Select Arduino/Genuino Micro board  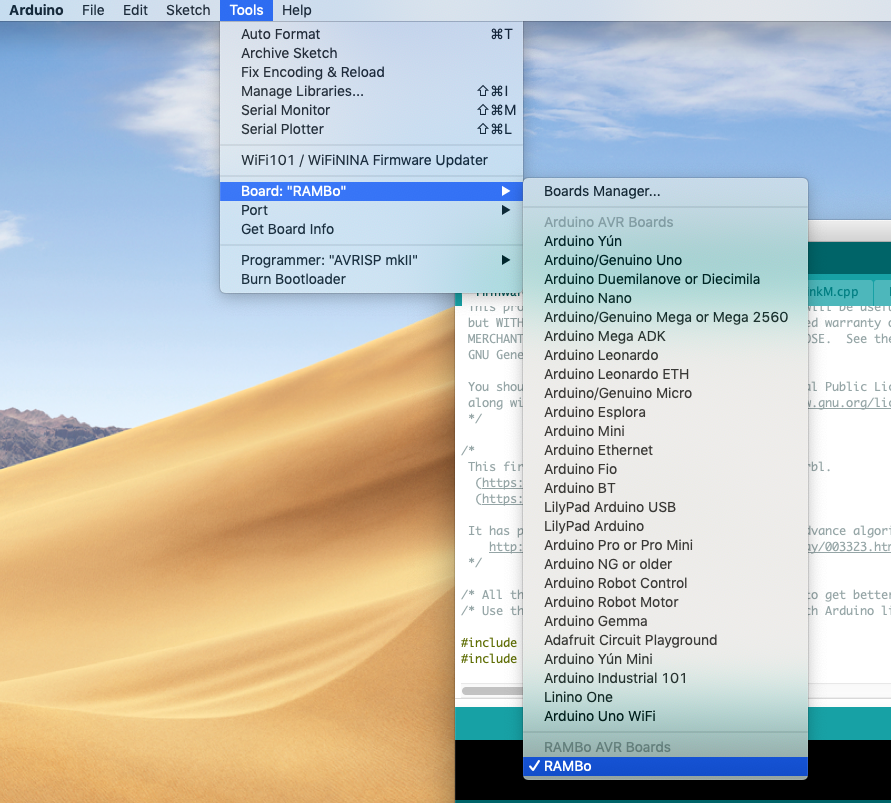(x=665, y=393)
